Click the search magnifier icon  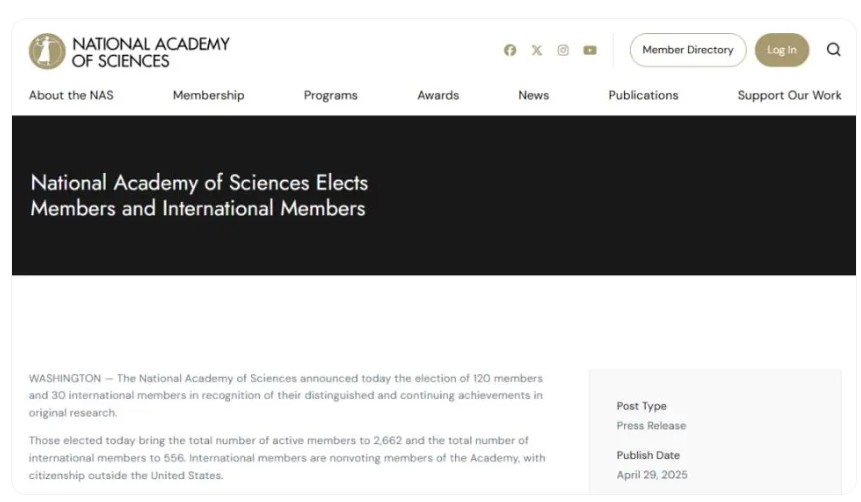pos(834,49)
